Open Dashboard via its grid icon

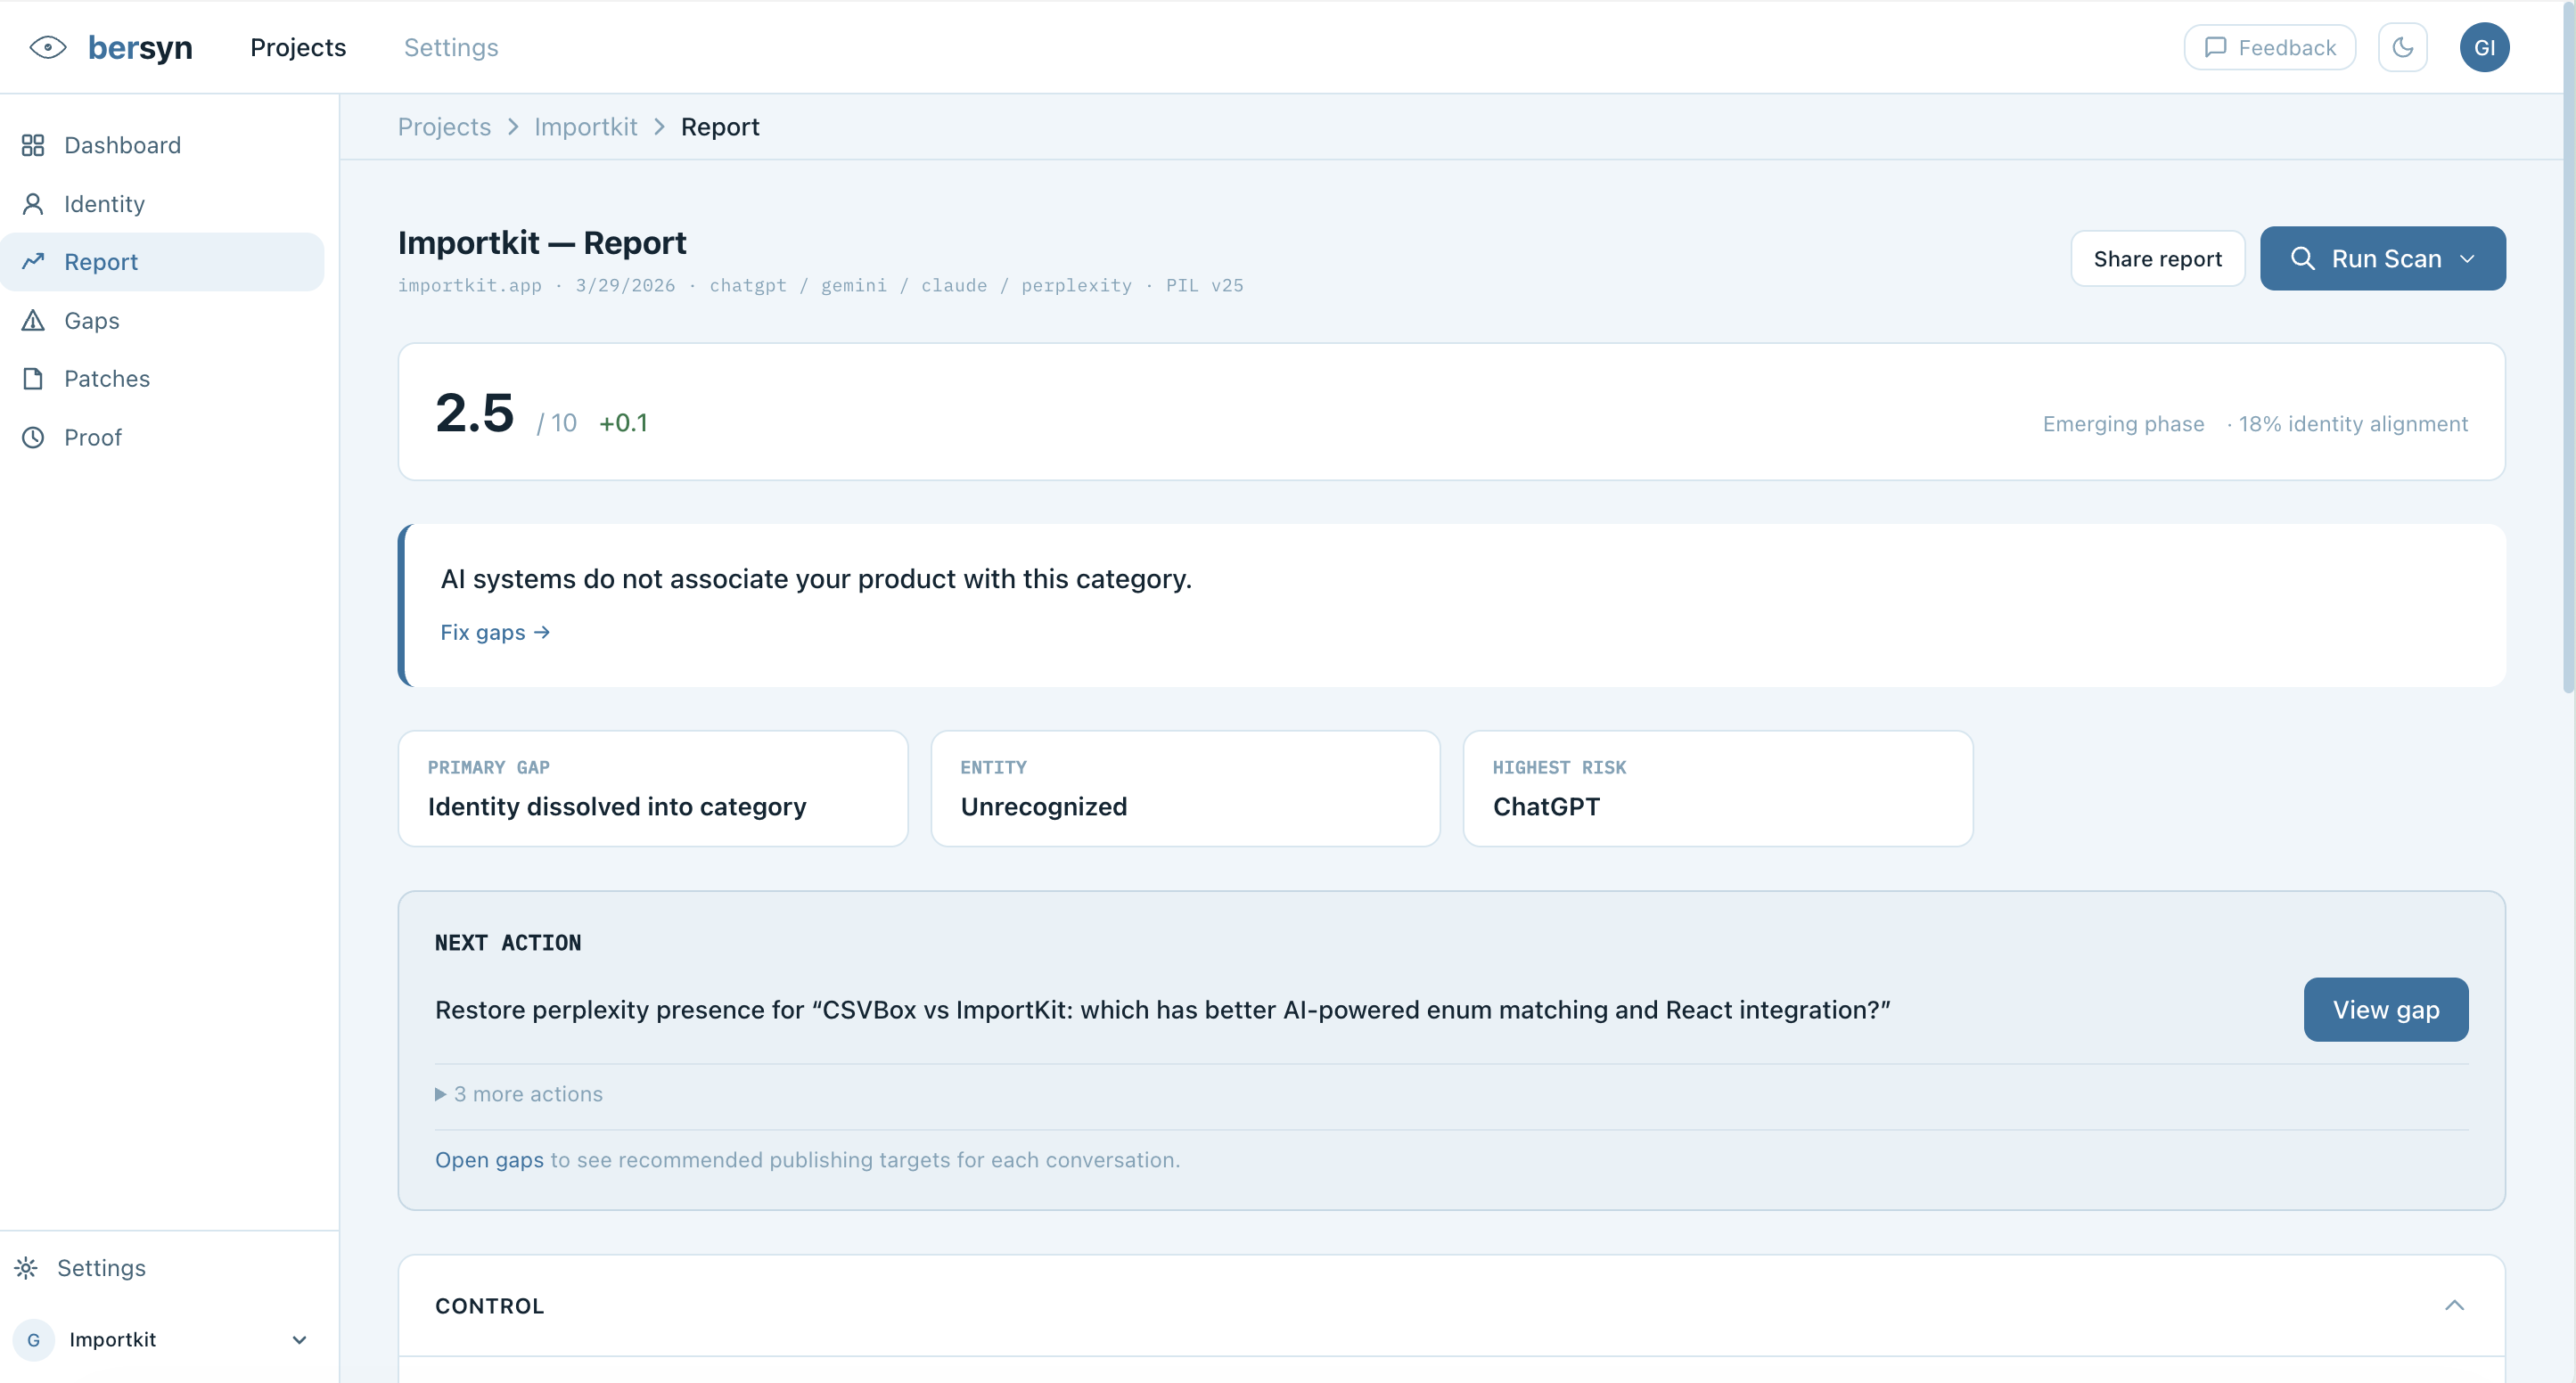33,145
